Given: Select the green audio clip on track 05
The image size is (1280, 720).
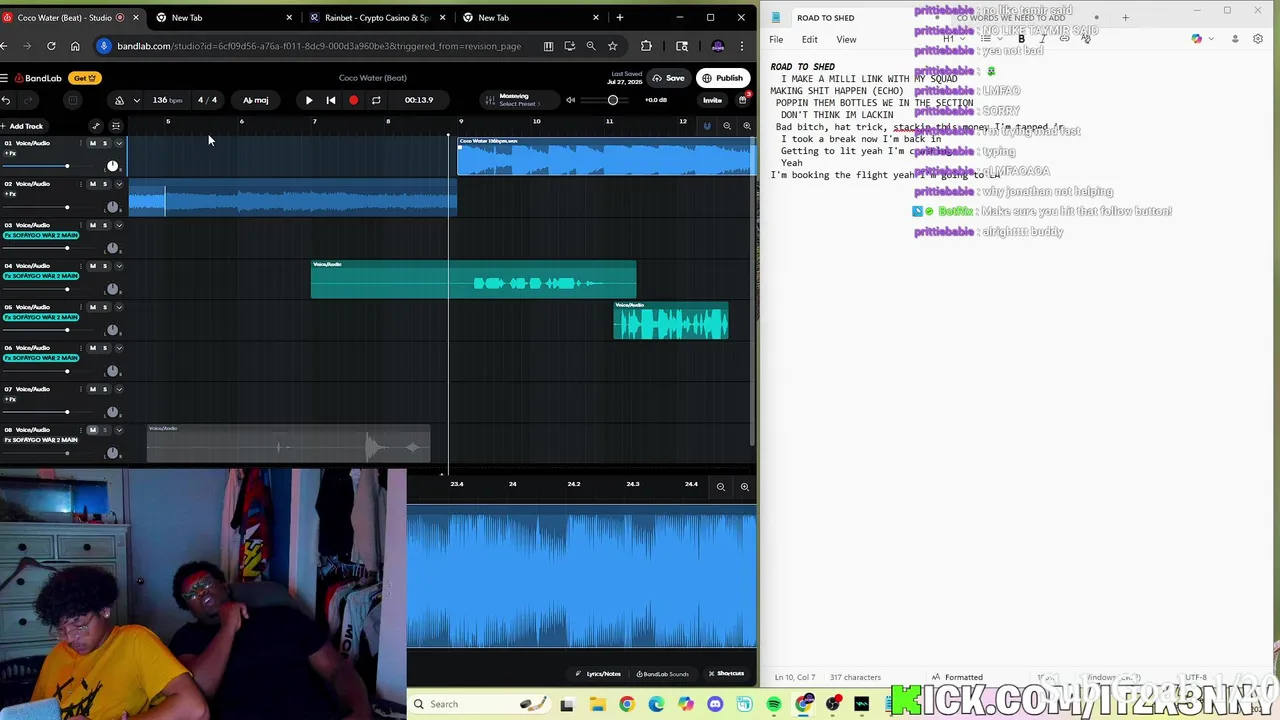Looking at the screenshot, I should (x=671, y=320).
